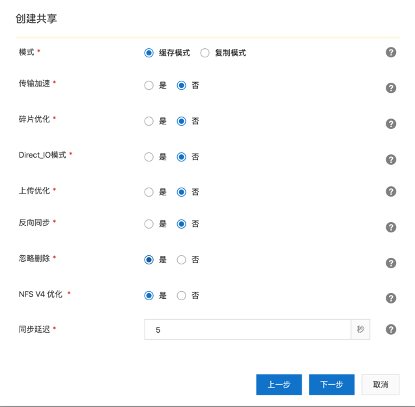Open the help tooltip for 传输加速
415x407 pixels.
[391, 88]
